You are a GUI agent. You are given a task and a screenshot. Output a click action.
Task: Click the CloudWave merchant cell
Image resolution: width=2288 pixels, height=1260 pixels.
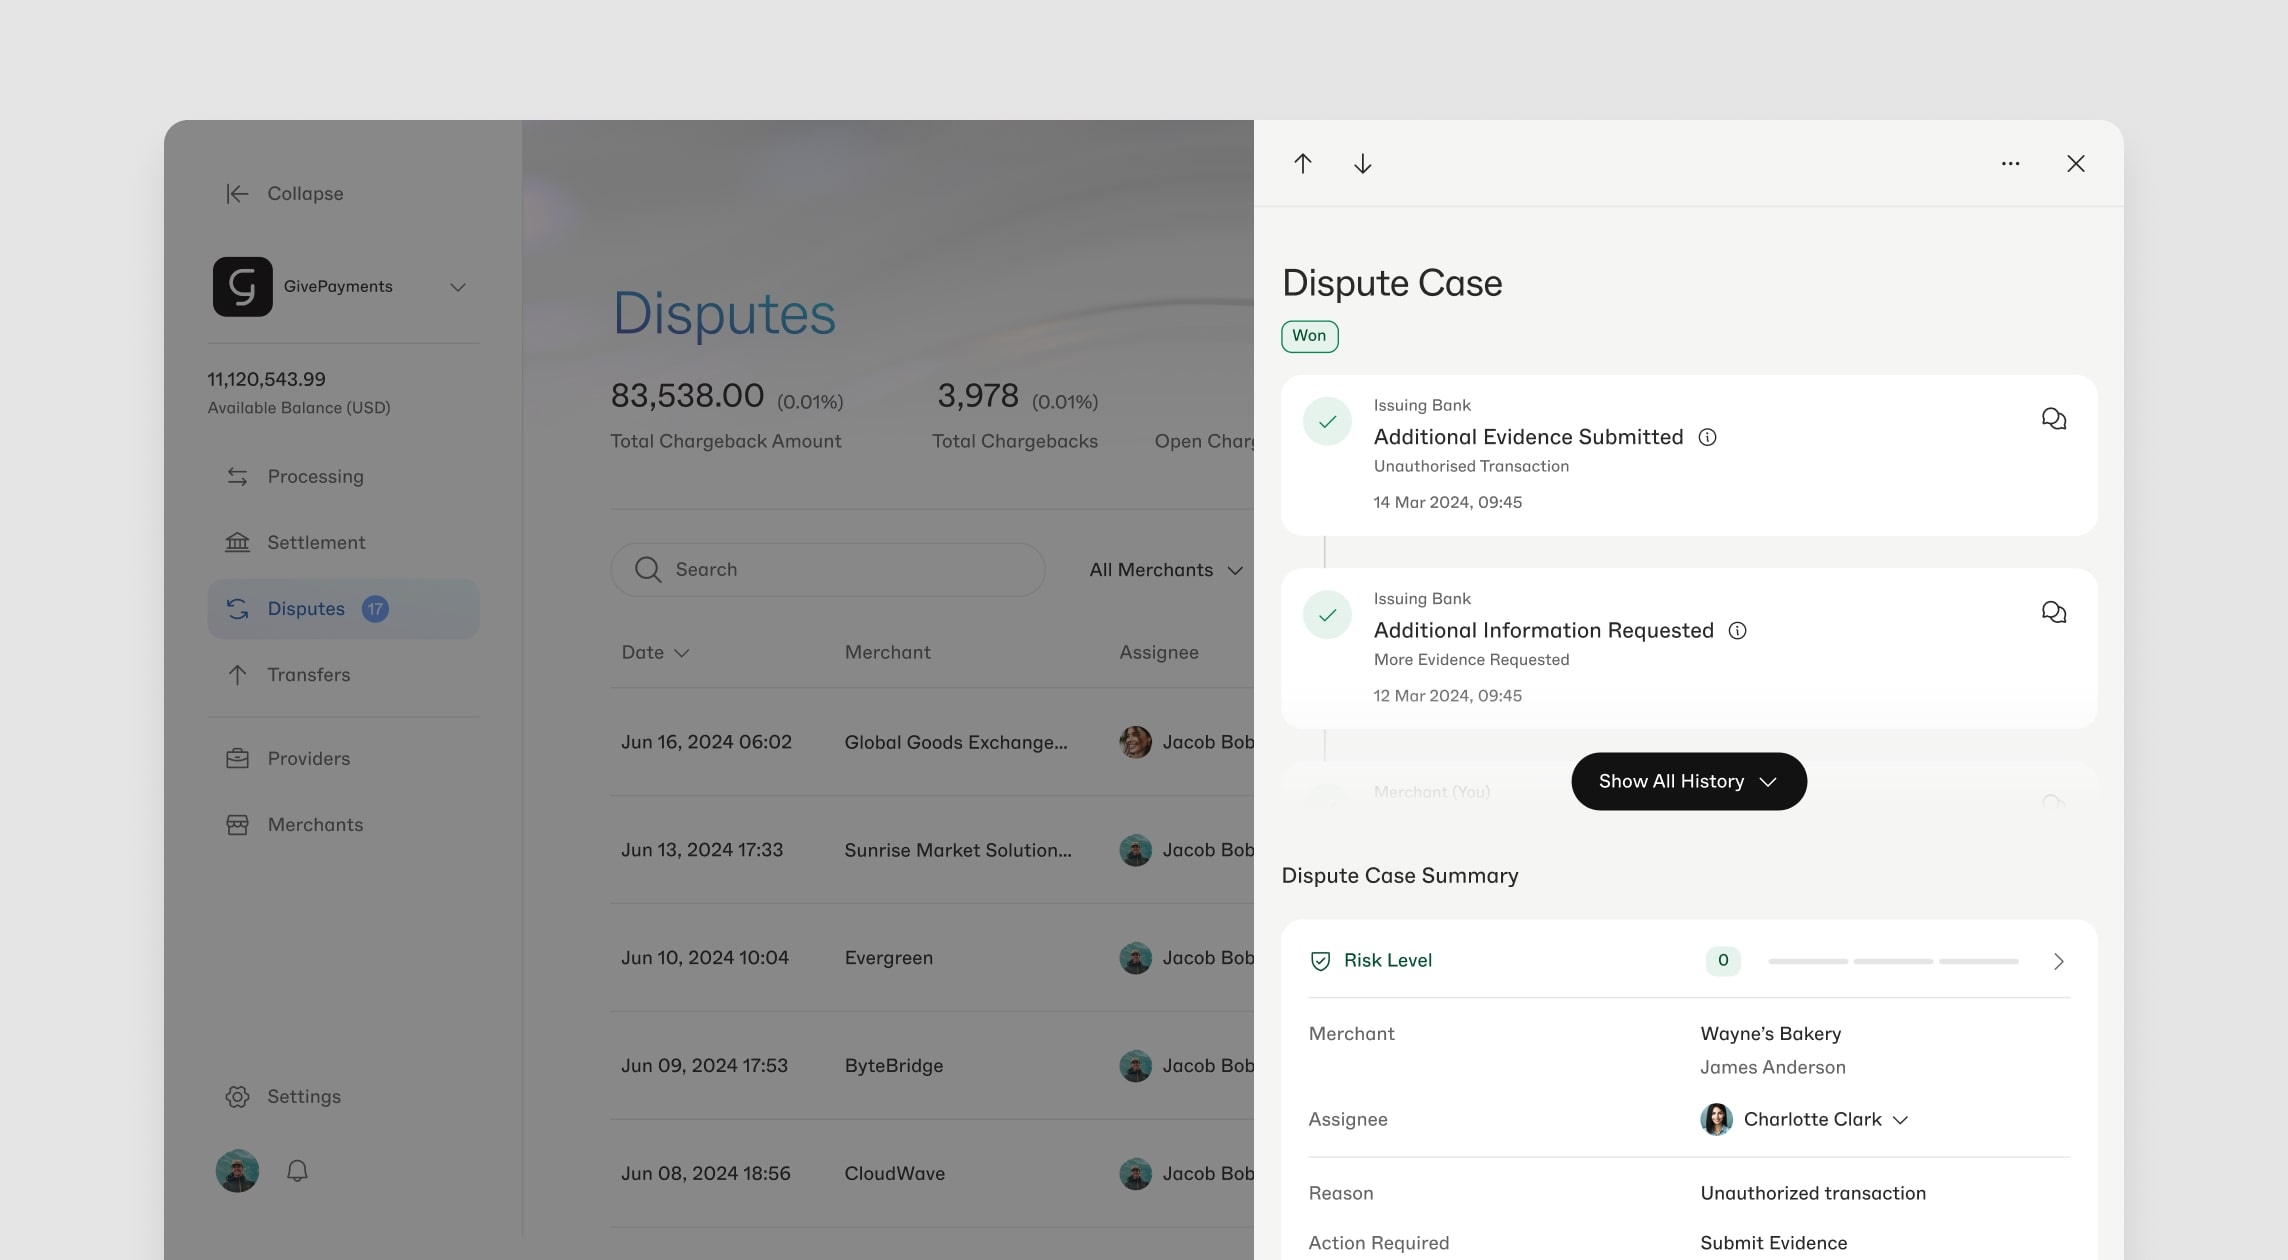point(894,1175)
